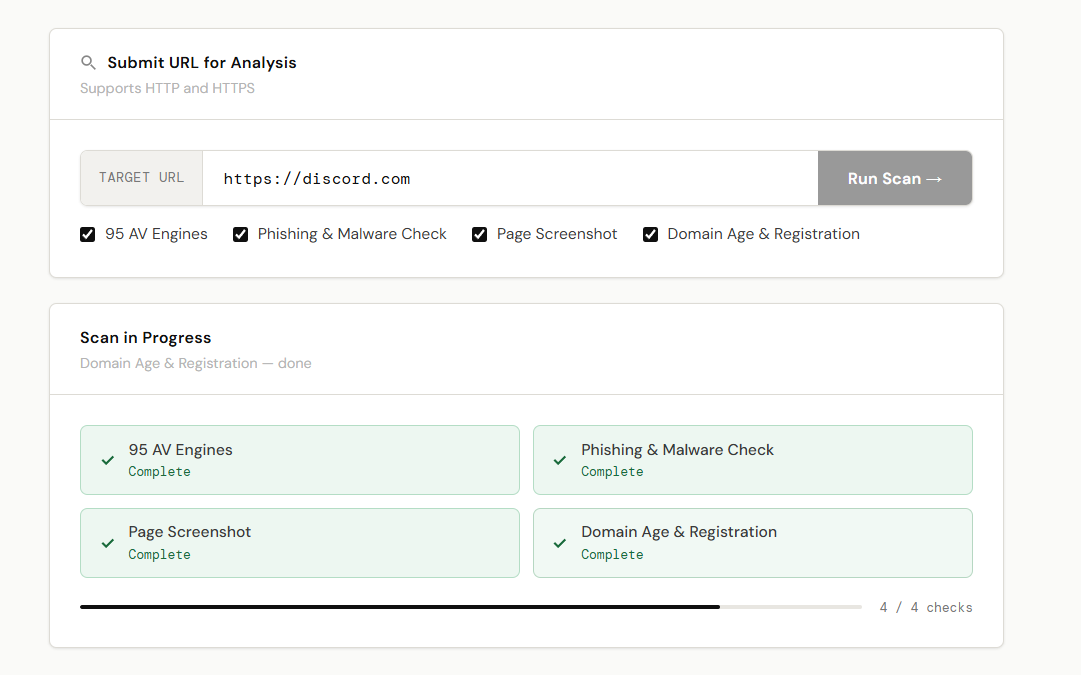This screenshot has height=675, width=1081.
Task: Uncheck the 95 AV Engines checkbox
Action: (x=88, y=235)
